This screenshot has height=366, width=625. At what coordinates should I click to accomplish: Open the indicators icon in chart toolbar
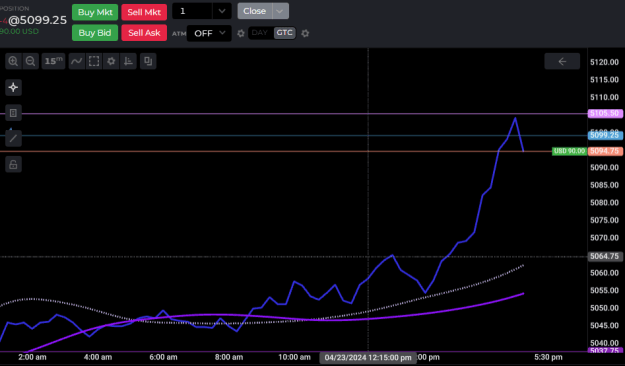[128, 61]
